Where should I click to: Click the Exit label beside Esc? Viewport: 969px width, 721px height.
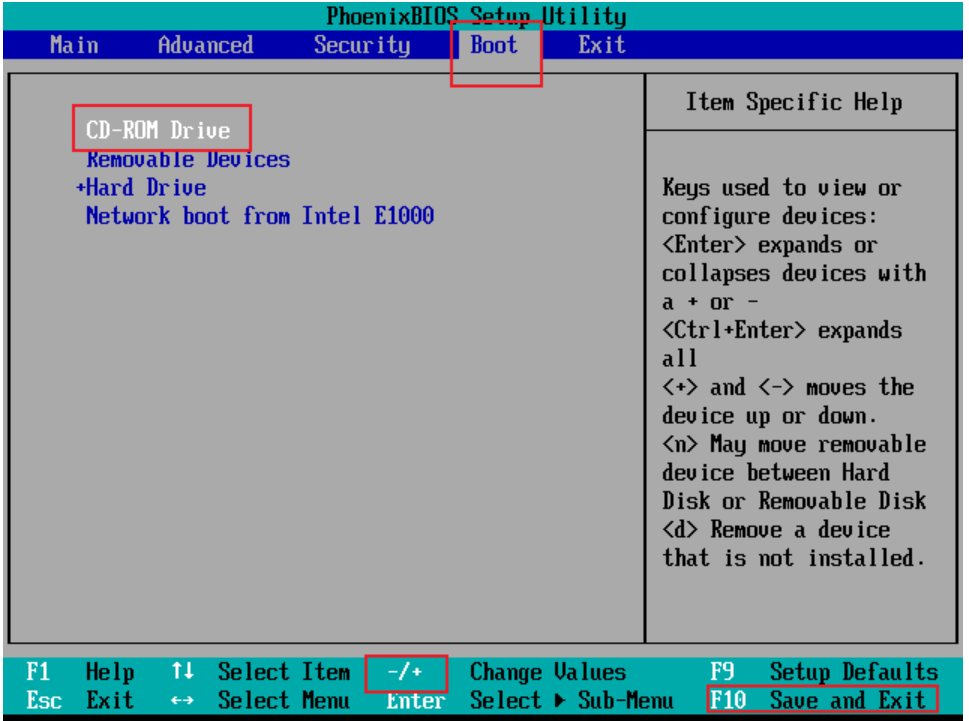point(109,701)
